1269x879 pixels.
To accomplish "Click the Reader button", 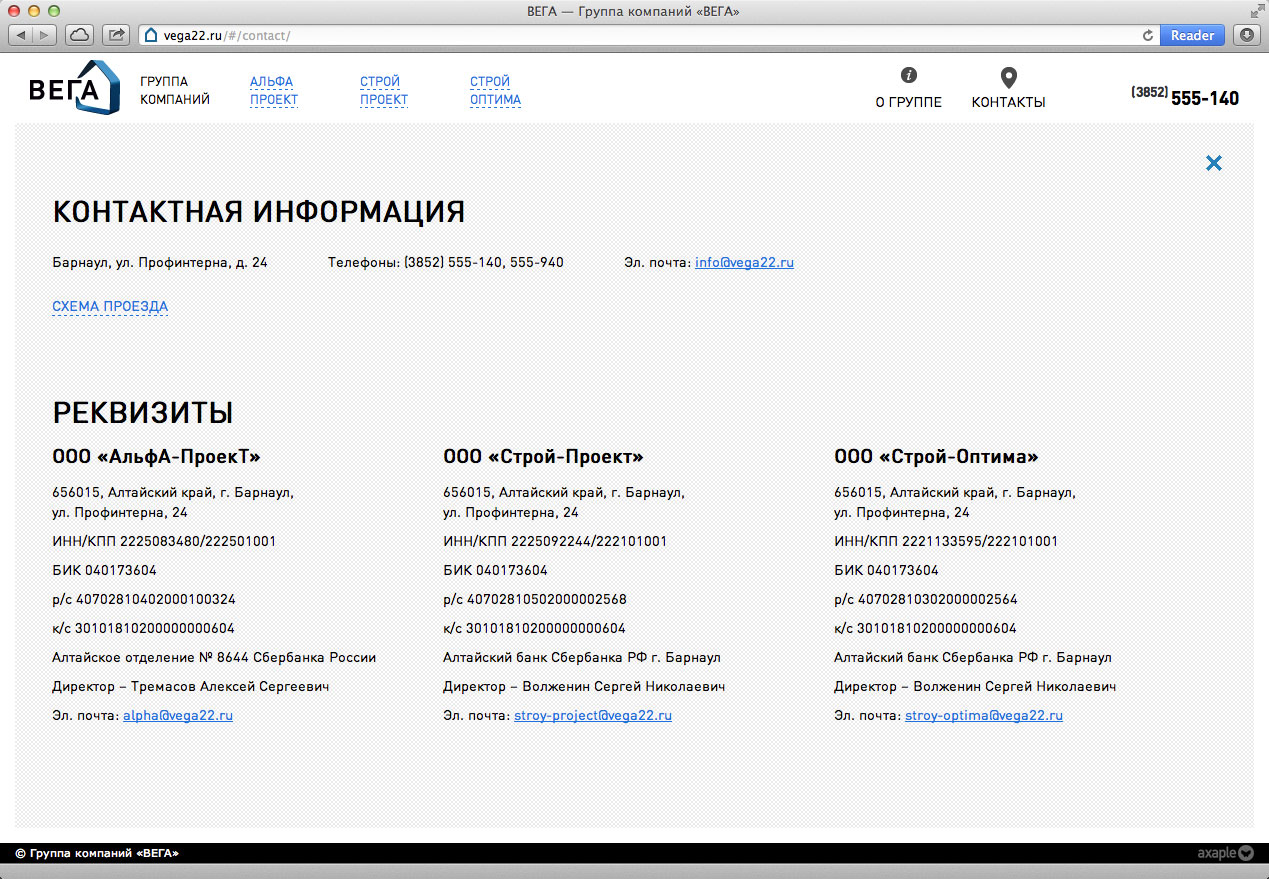I will click(1191, 35).
